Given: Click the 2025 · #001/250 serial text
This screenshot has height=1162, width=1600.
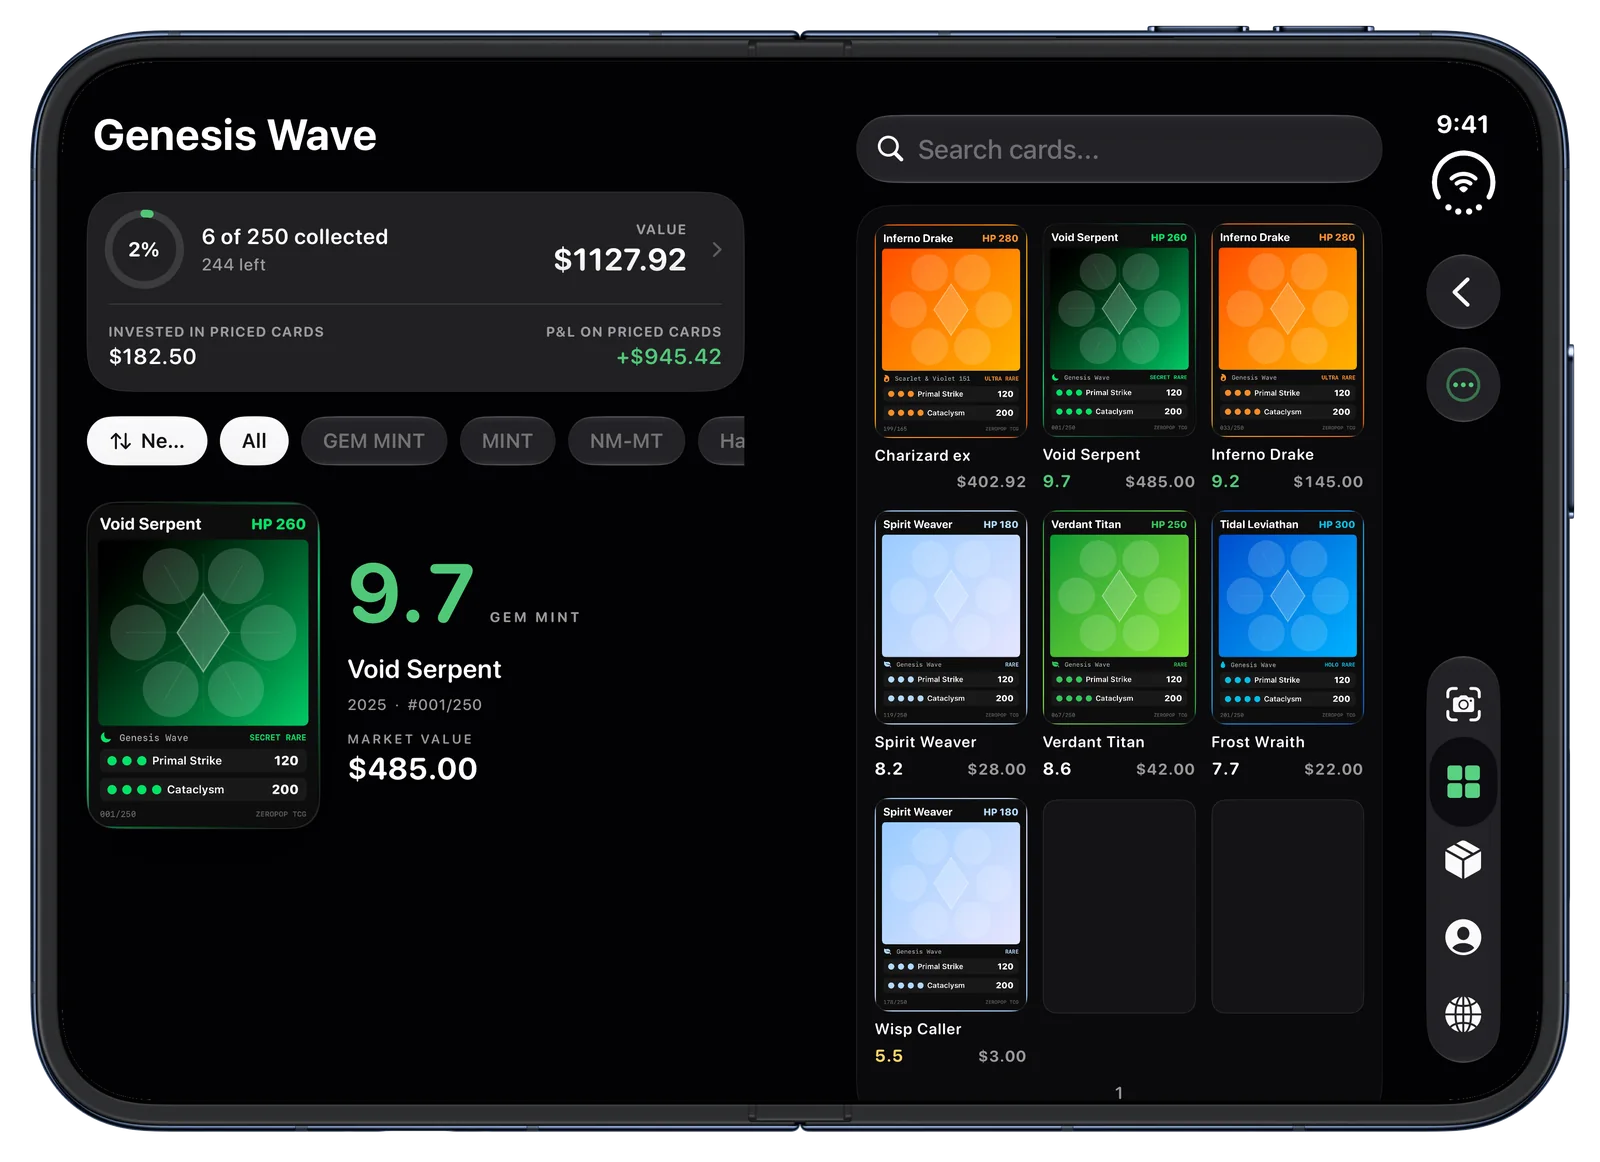Looking at the screenshot, I should [414, 705].
